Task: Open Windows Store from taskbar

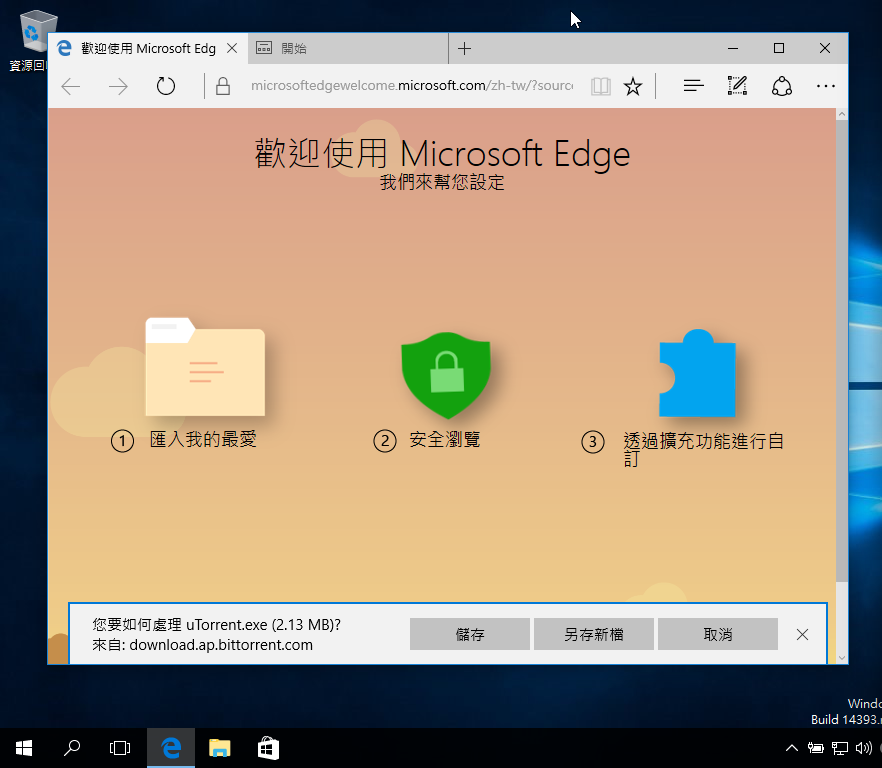Action: click(268, 748)
